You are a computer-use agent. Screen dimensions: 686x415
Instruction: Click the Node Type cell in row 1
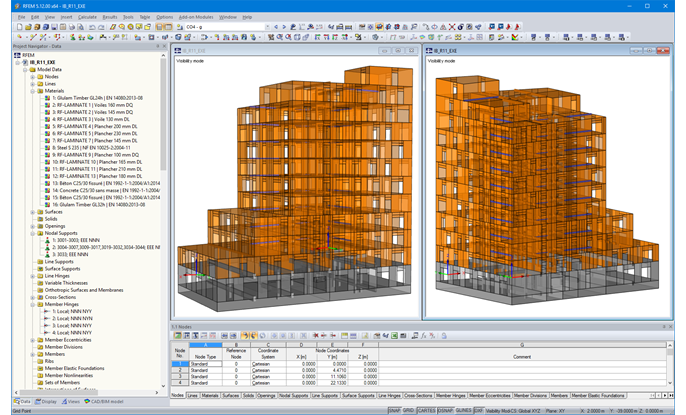(x=206, y=364)
